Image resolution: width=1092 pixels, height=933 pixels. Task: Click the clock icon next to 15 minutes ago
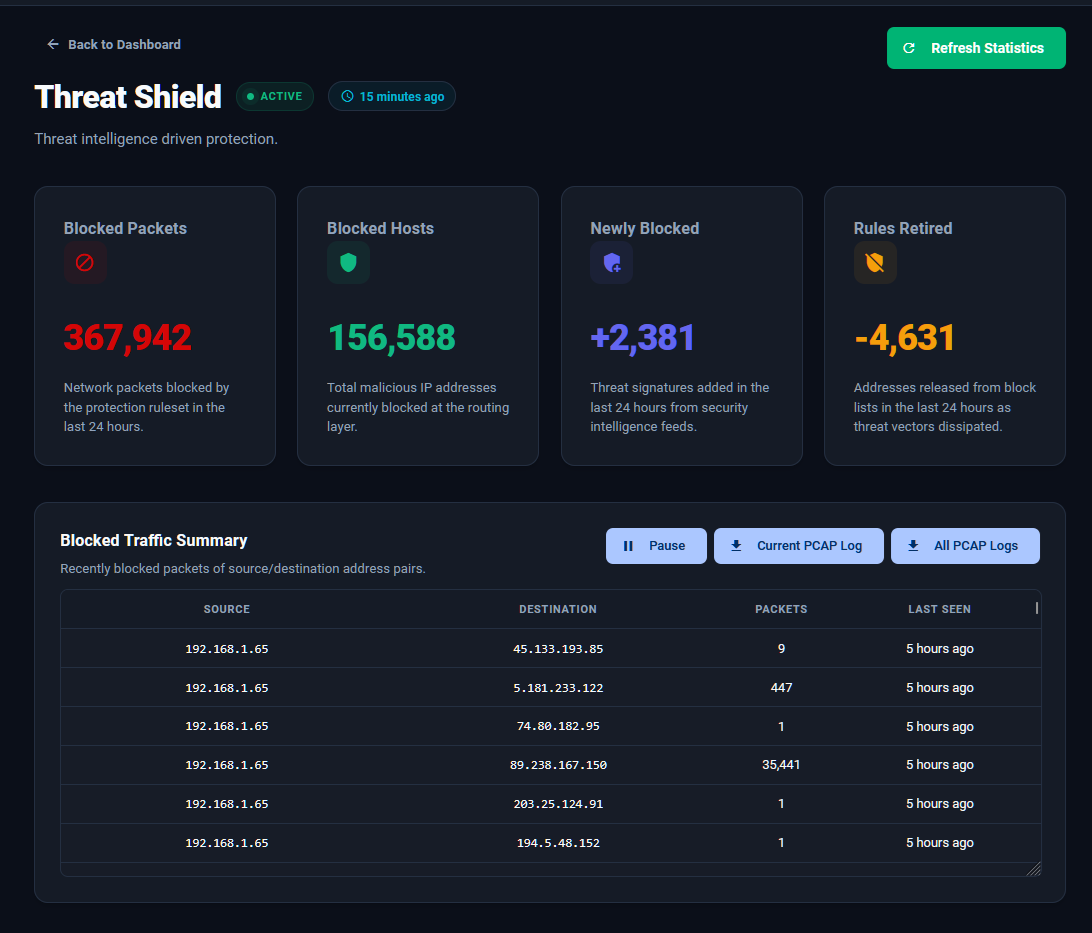(347, 96)
